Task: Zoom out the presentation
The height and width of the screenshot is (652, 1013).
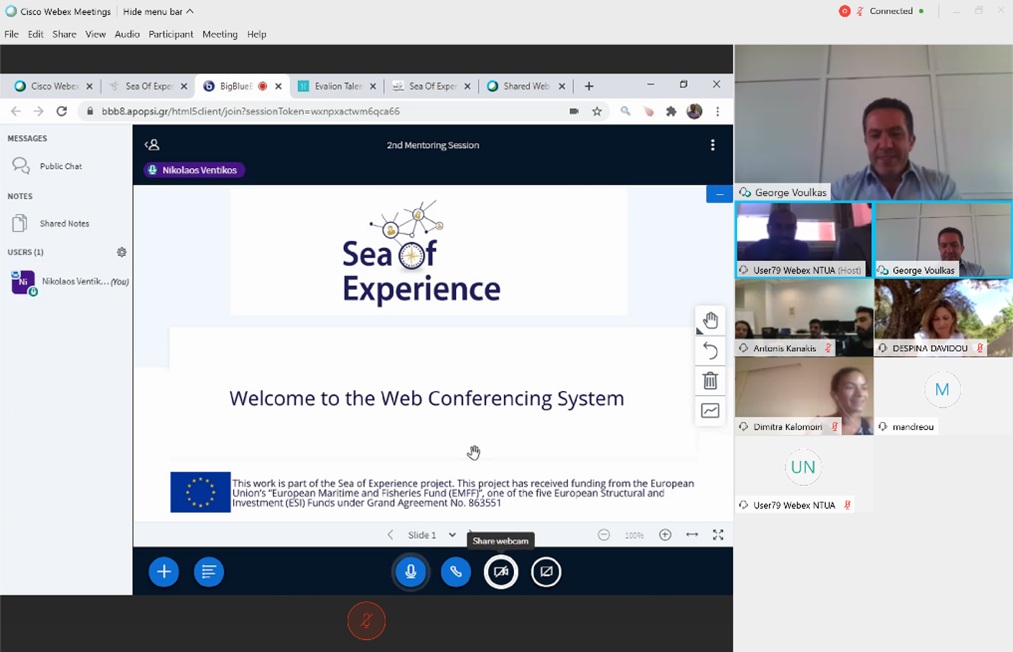Action: (x=603, y=535)
